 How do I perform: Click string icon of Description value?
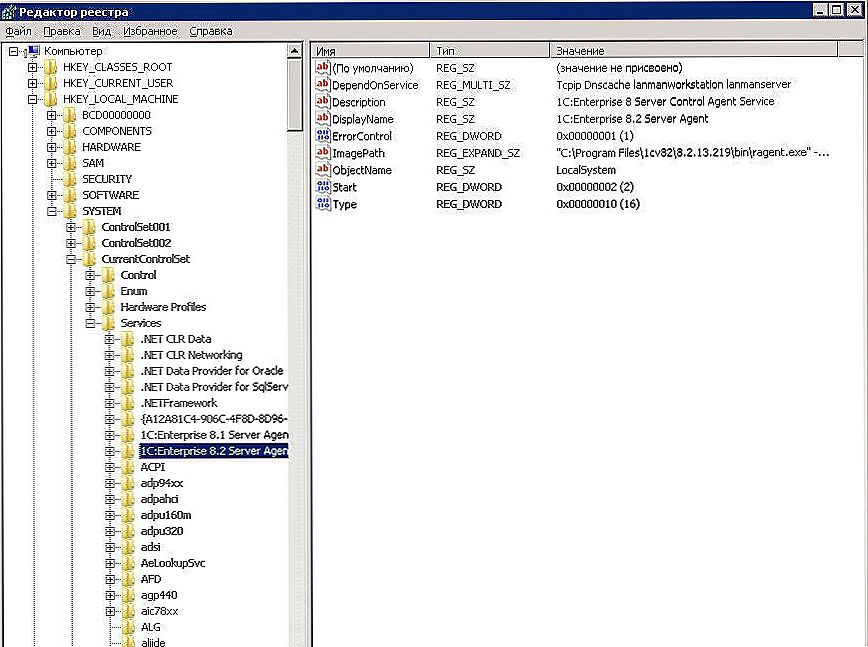point(323,102)
